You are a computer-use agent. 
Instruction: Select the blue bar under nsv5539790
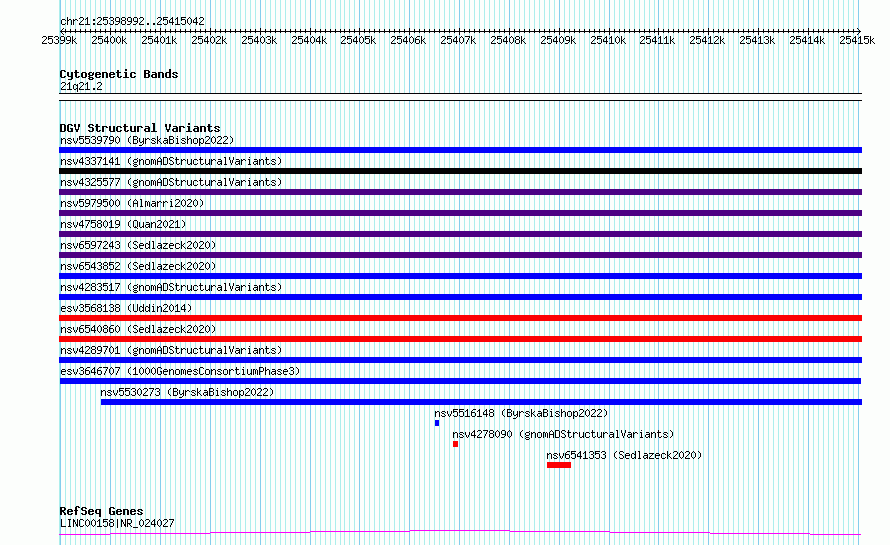click(x=460, y=150)
